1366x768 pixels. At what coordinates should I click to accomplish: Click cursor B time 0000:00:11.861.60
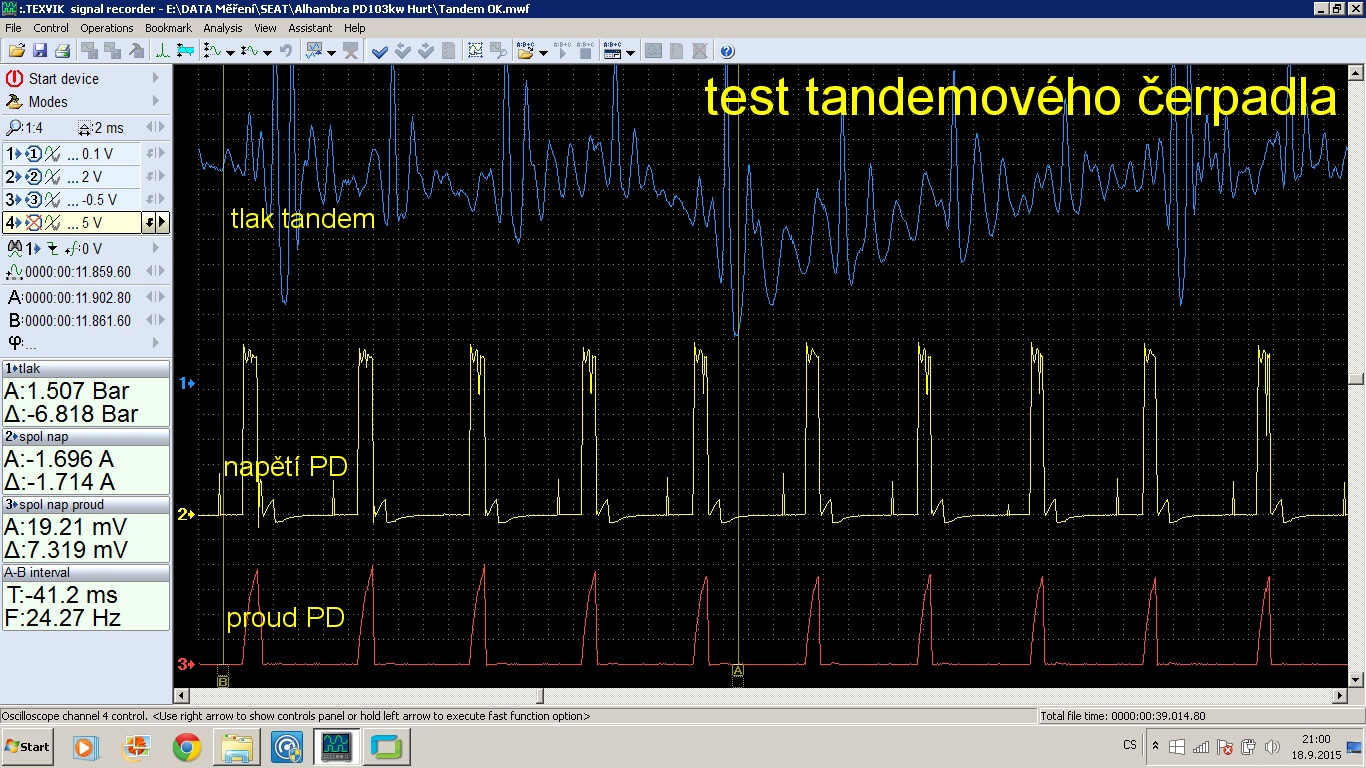78,321
